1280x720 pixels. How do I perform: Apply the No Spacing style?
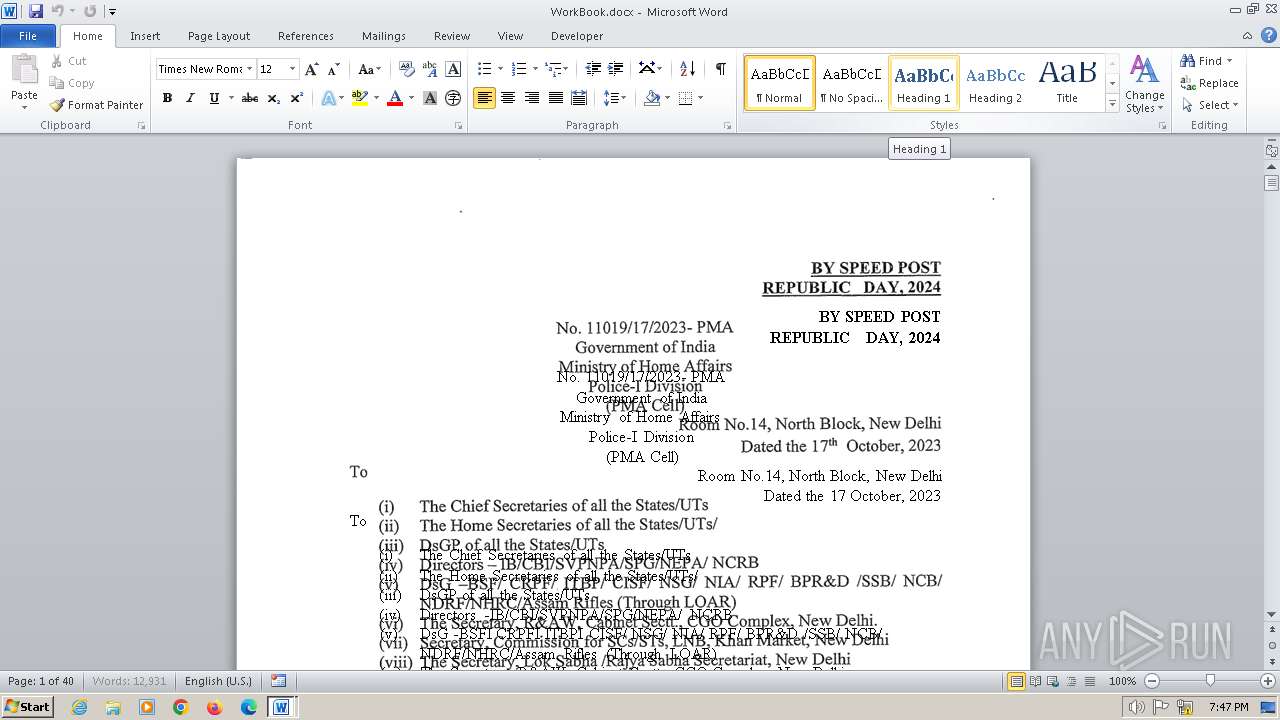click(x=852, y=82)
